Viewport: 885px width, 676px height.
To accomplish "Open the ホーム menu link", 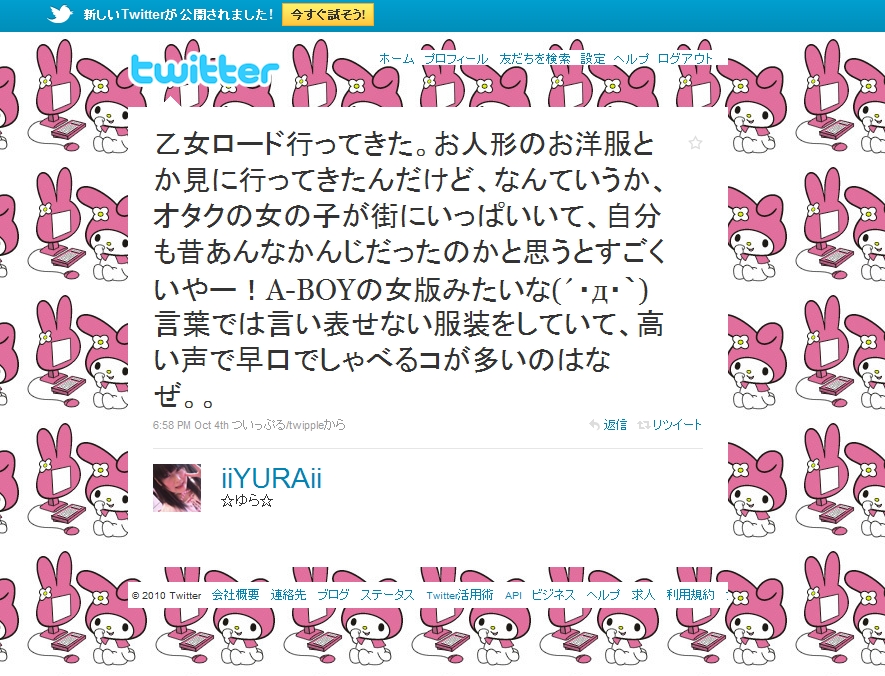I will point(397,59).
